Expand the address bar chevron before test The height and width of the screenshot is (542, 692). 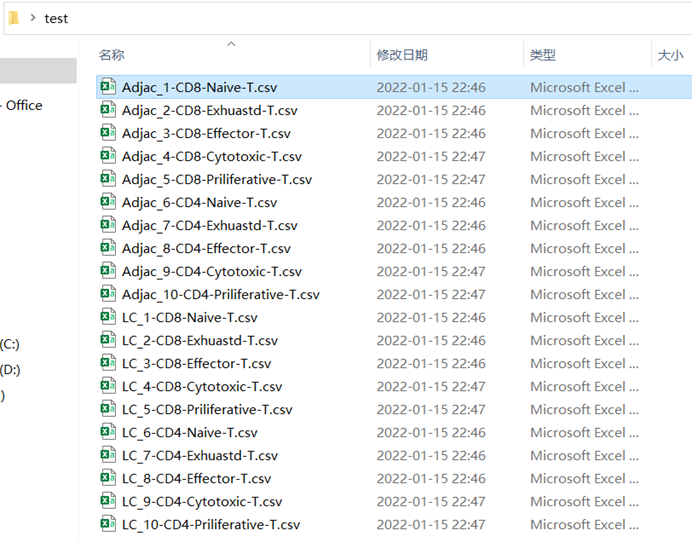click(x=33, y=18)
